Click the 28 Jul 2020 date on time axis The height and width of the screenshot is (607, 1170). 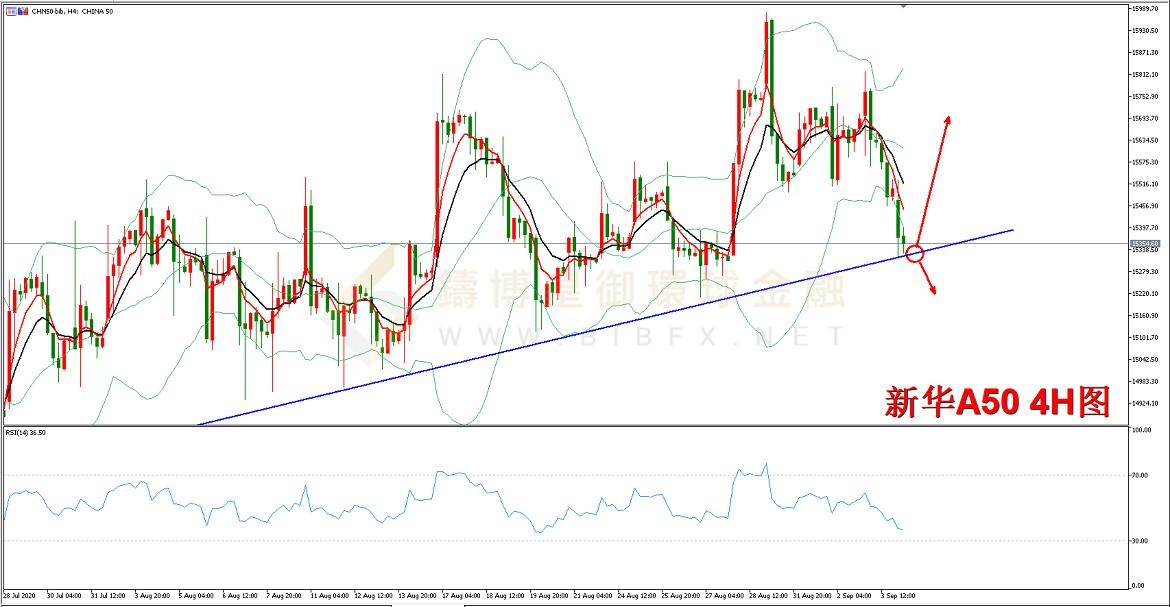click(x=21, y=594)
